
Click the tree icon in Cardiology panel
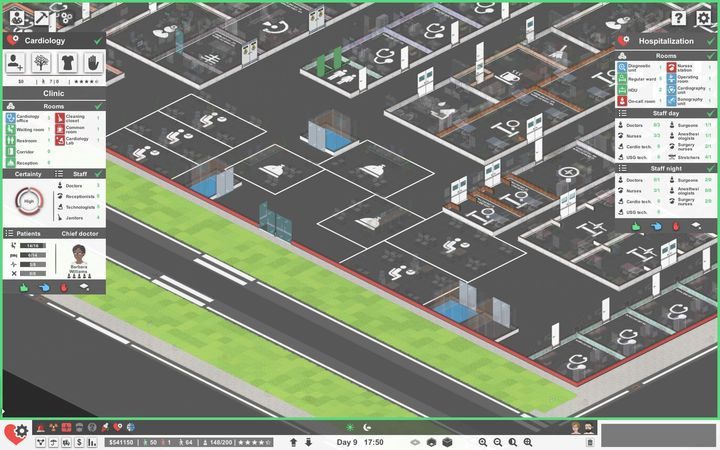[x=42, y=62]
